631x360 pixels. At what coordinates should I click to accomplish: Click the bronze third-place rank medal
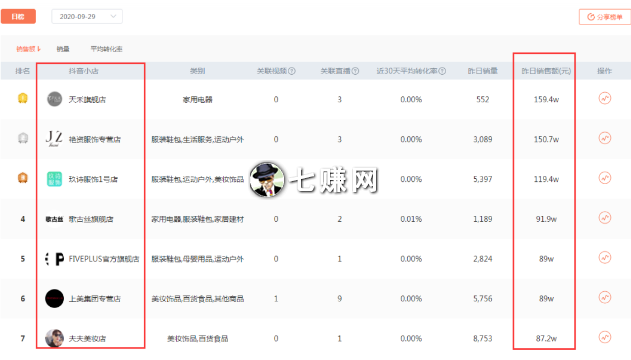coord(23,178)
